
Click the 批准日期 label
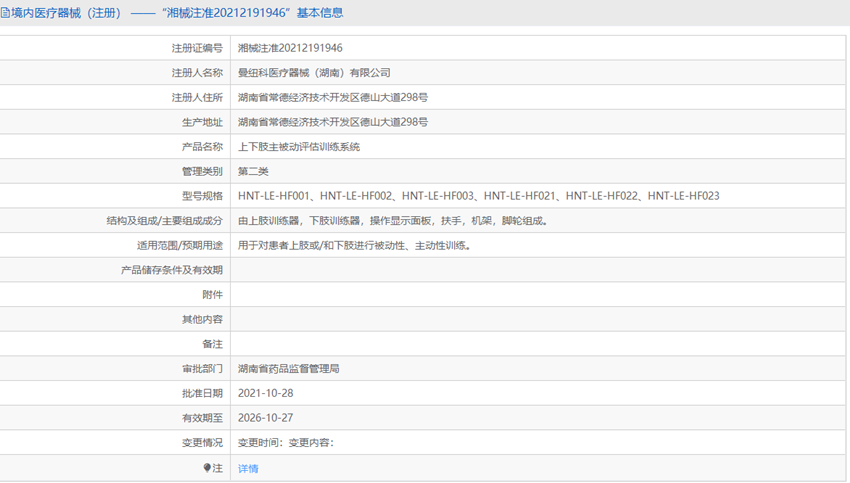(x=202, y=394)
